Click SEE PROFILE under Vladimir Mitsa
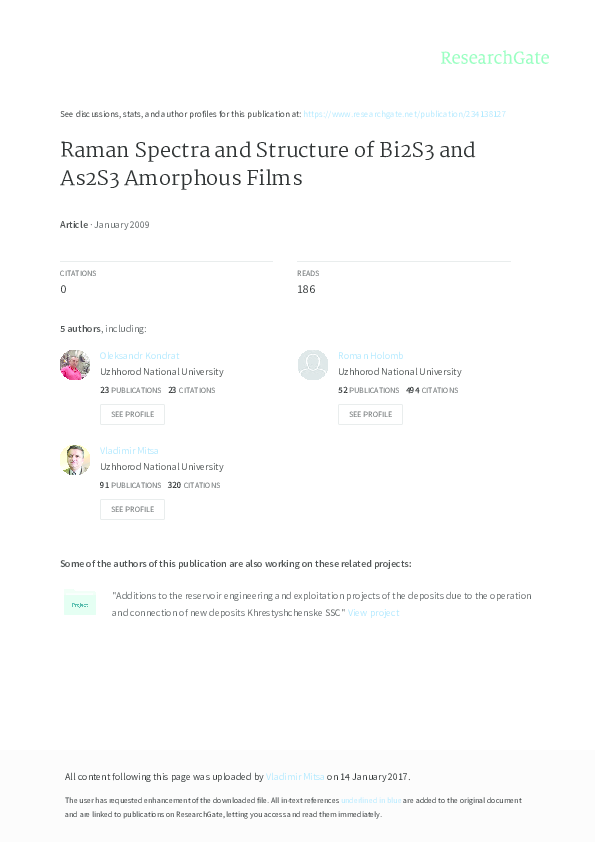Viewport: 595px width, 842px height. click(132, 509)
